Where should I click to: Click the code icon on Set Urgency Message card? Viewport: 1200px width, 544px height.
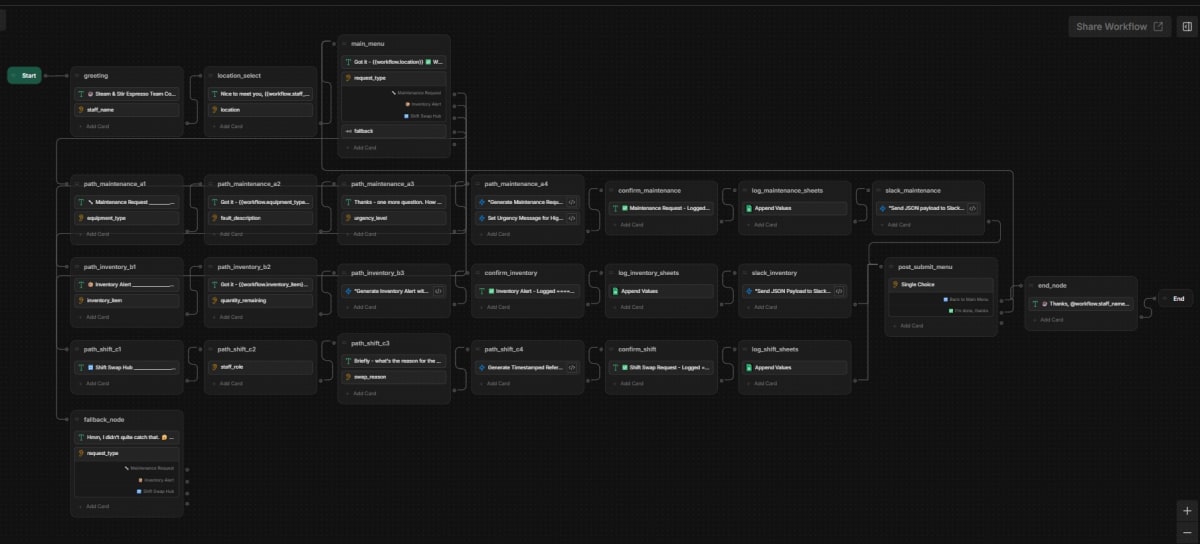tap(572, 217)
